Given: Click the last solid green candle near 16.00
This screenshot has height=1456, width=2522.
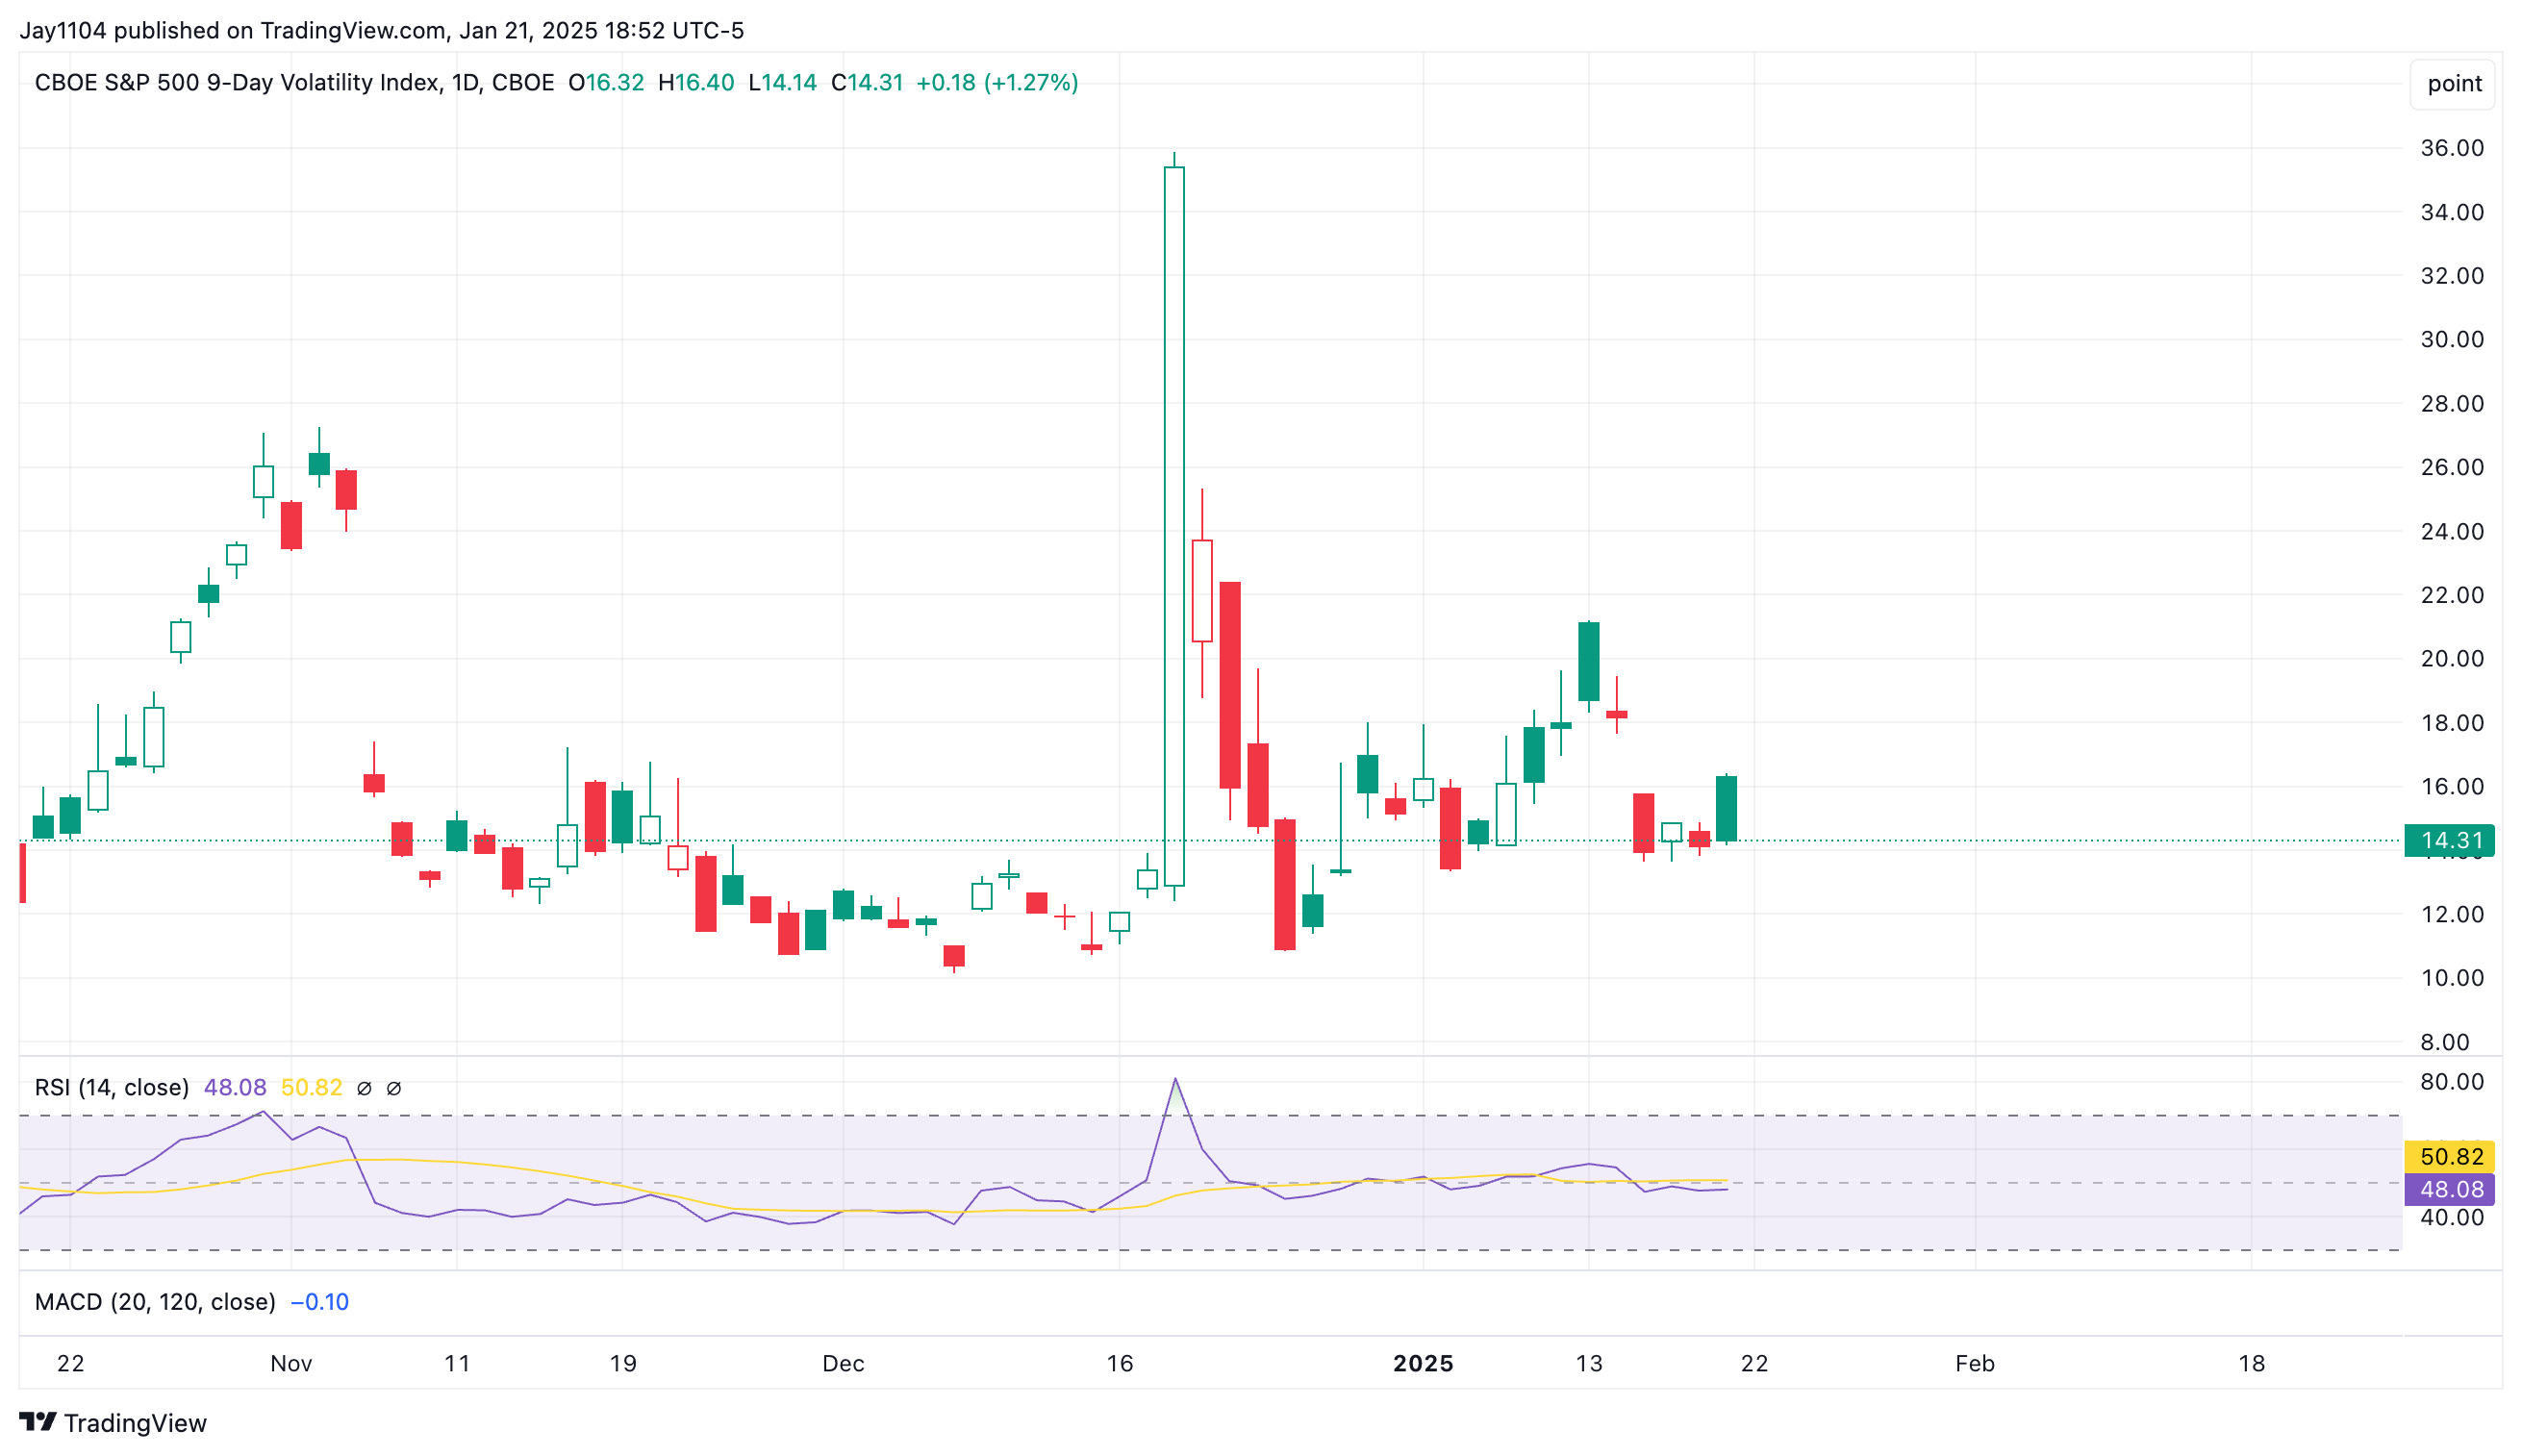Looking at the screenshot, I should pyautogui.click(x=1726, y=808).
